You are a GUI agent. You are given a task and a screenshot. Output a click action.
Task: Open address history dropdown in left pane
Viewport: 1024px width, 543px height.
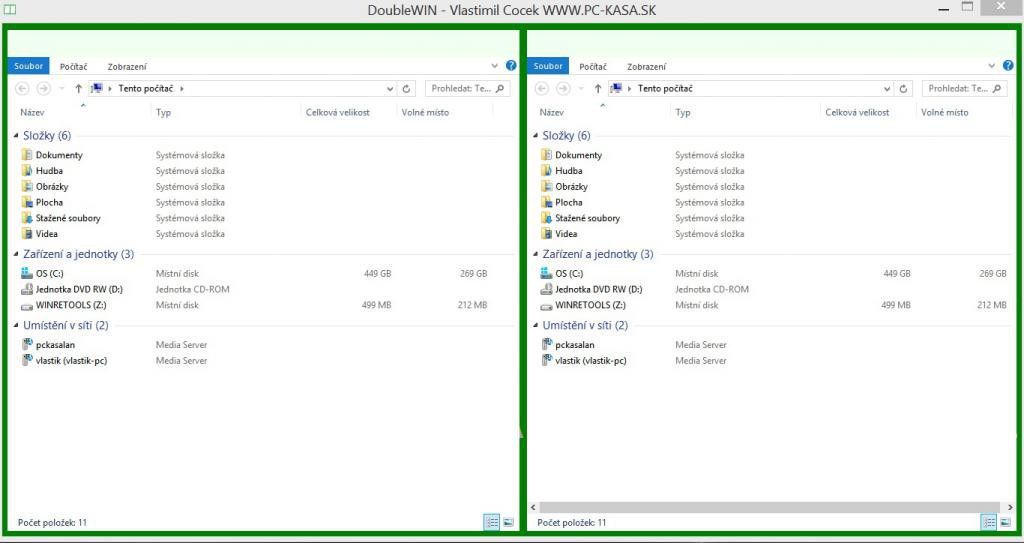pyautogui.click(x=390, y=89)
